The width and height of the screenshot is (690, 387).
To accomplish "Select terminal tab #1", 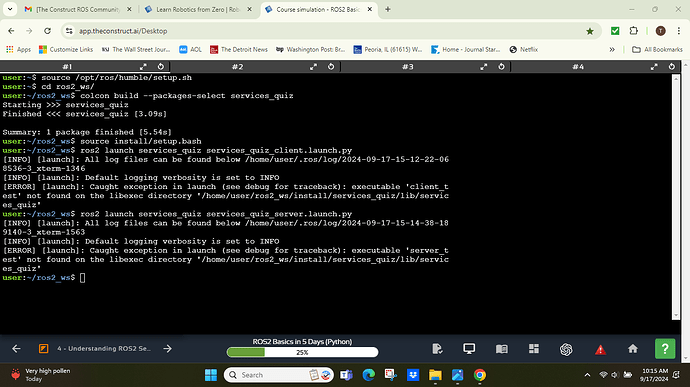I will pyautogui.click(x=67, y=67).
